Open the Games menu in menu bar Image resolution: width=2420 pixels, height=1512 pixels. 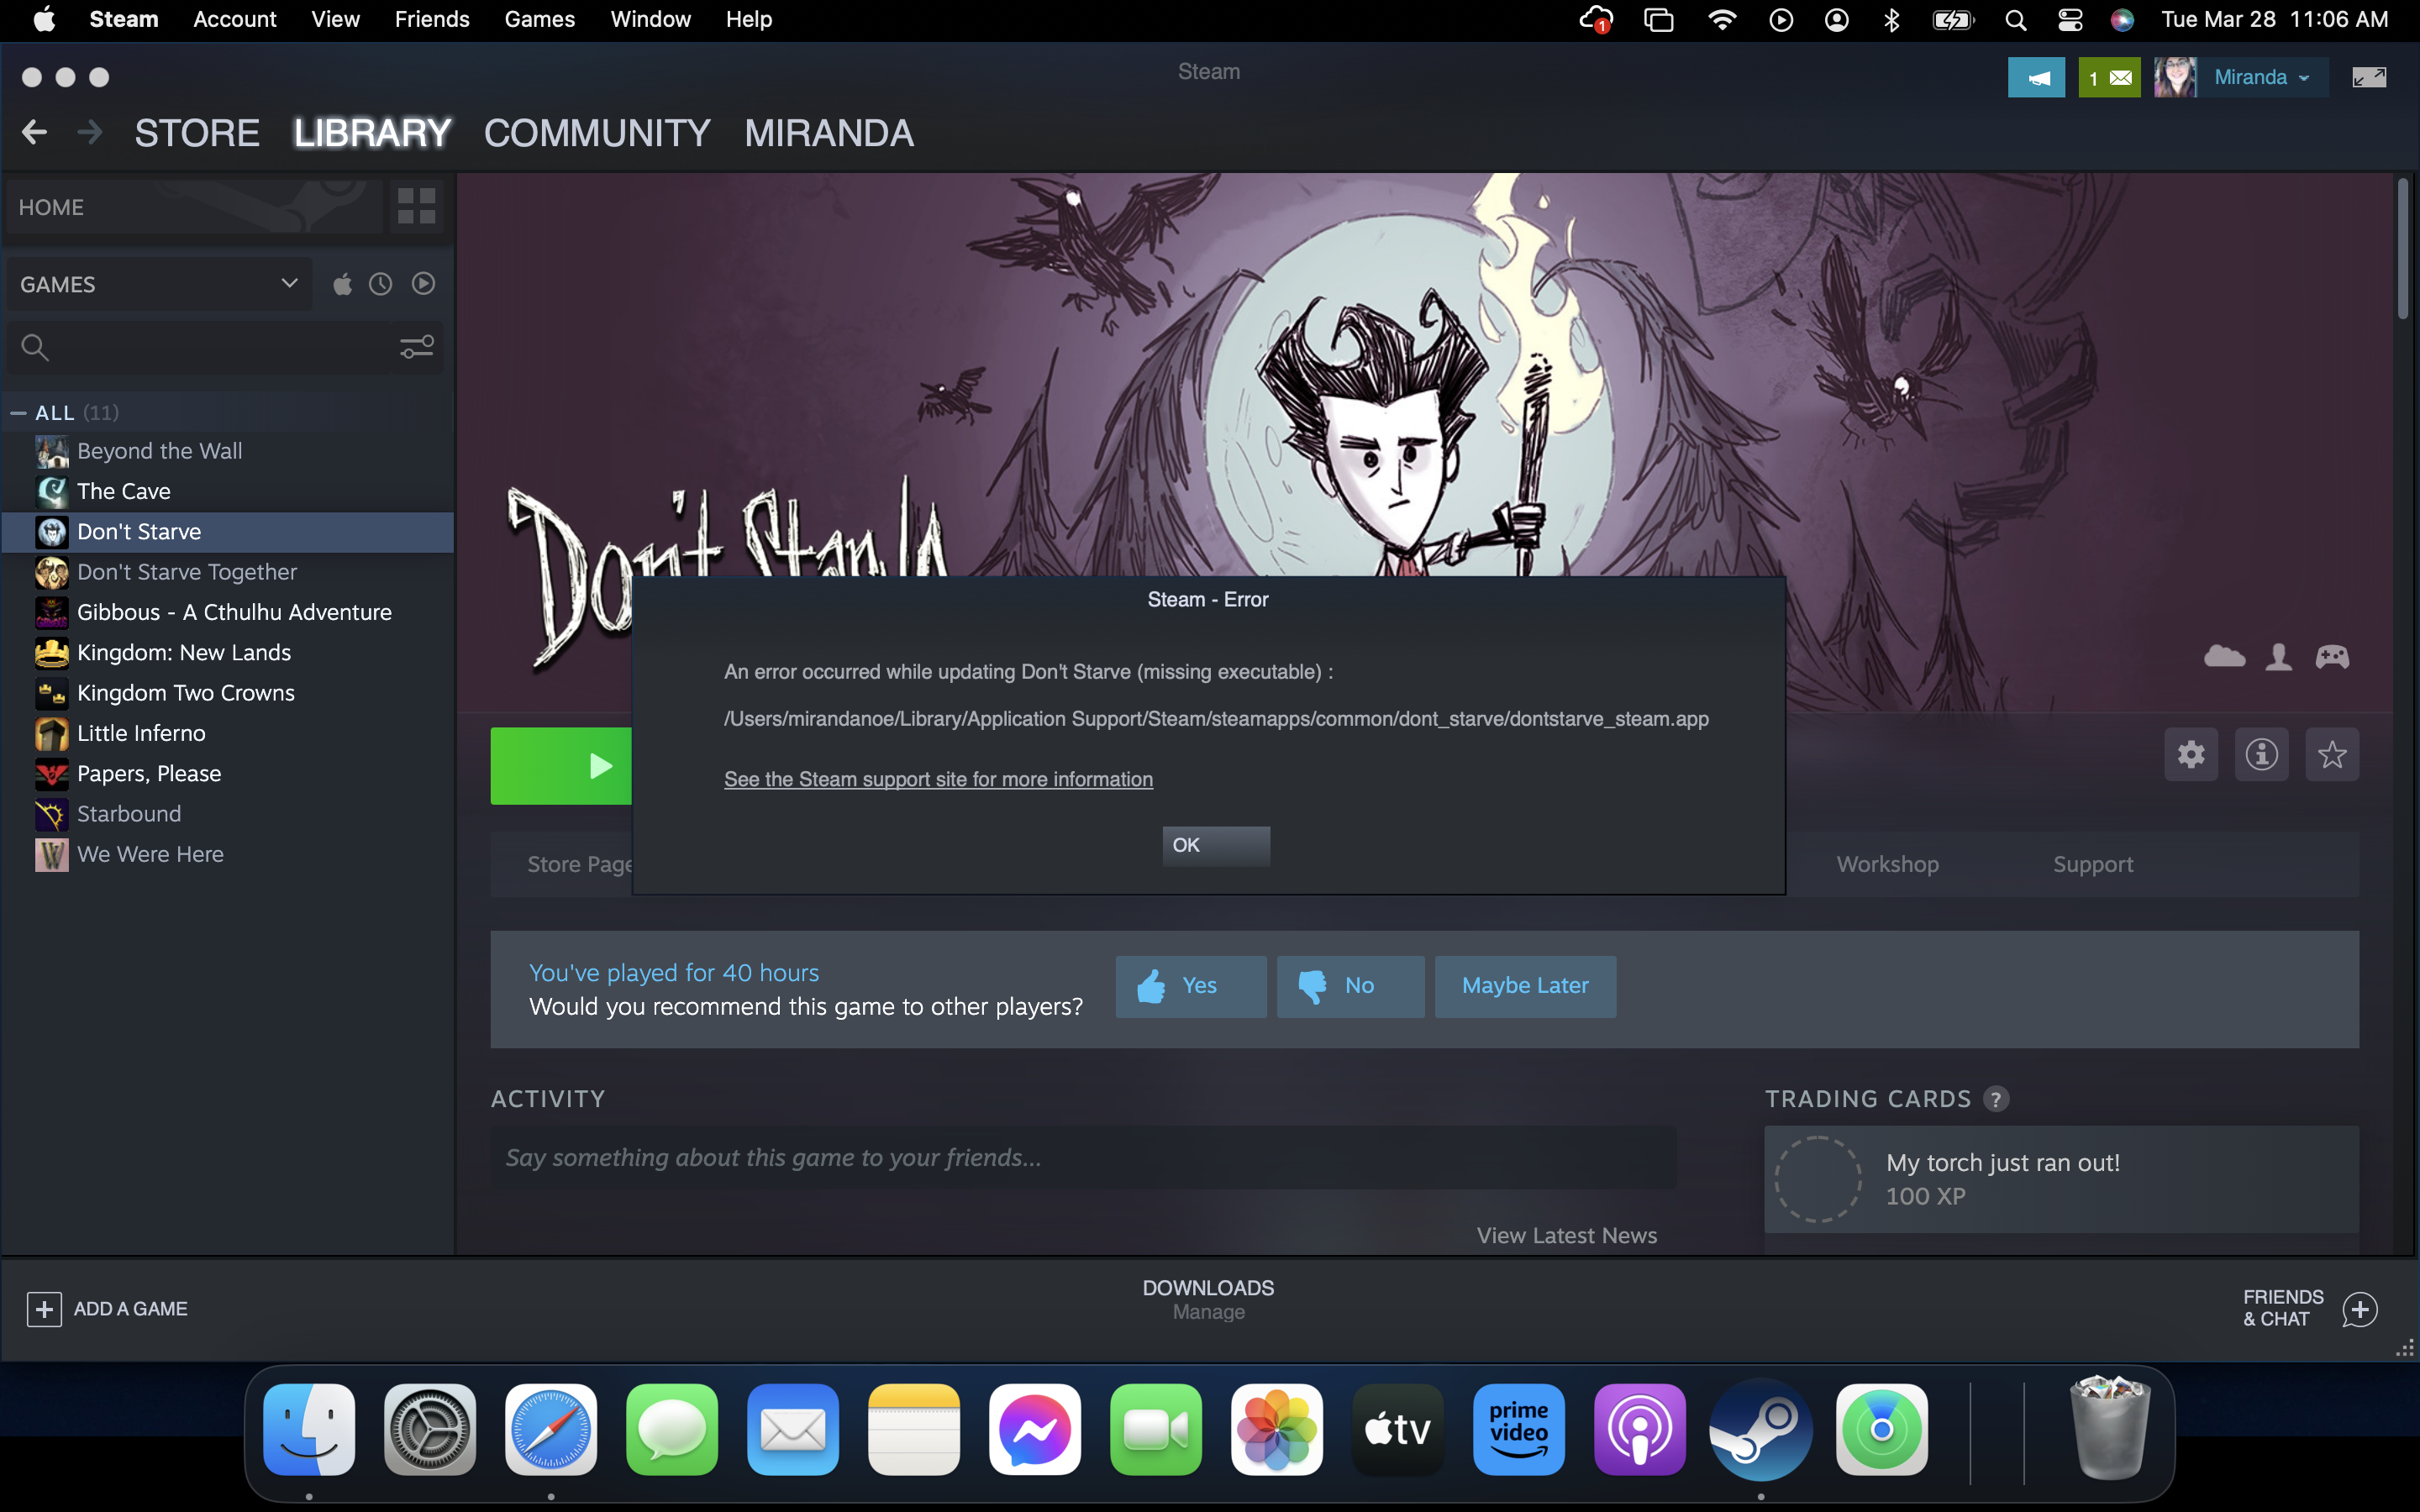click(539, 19)
